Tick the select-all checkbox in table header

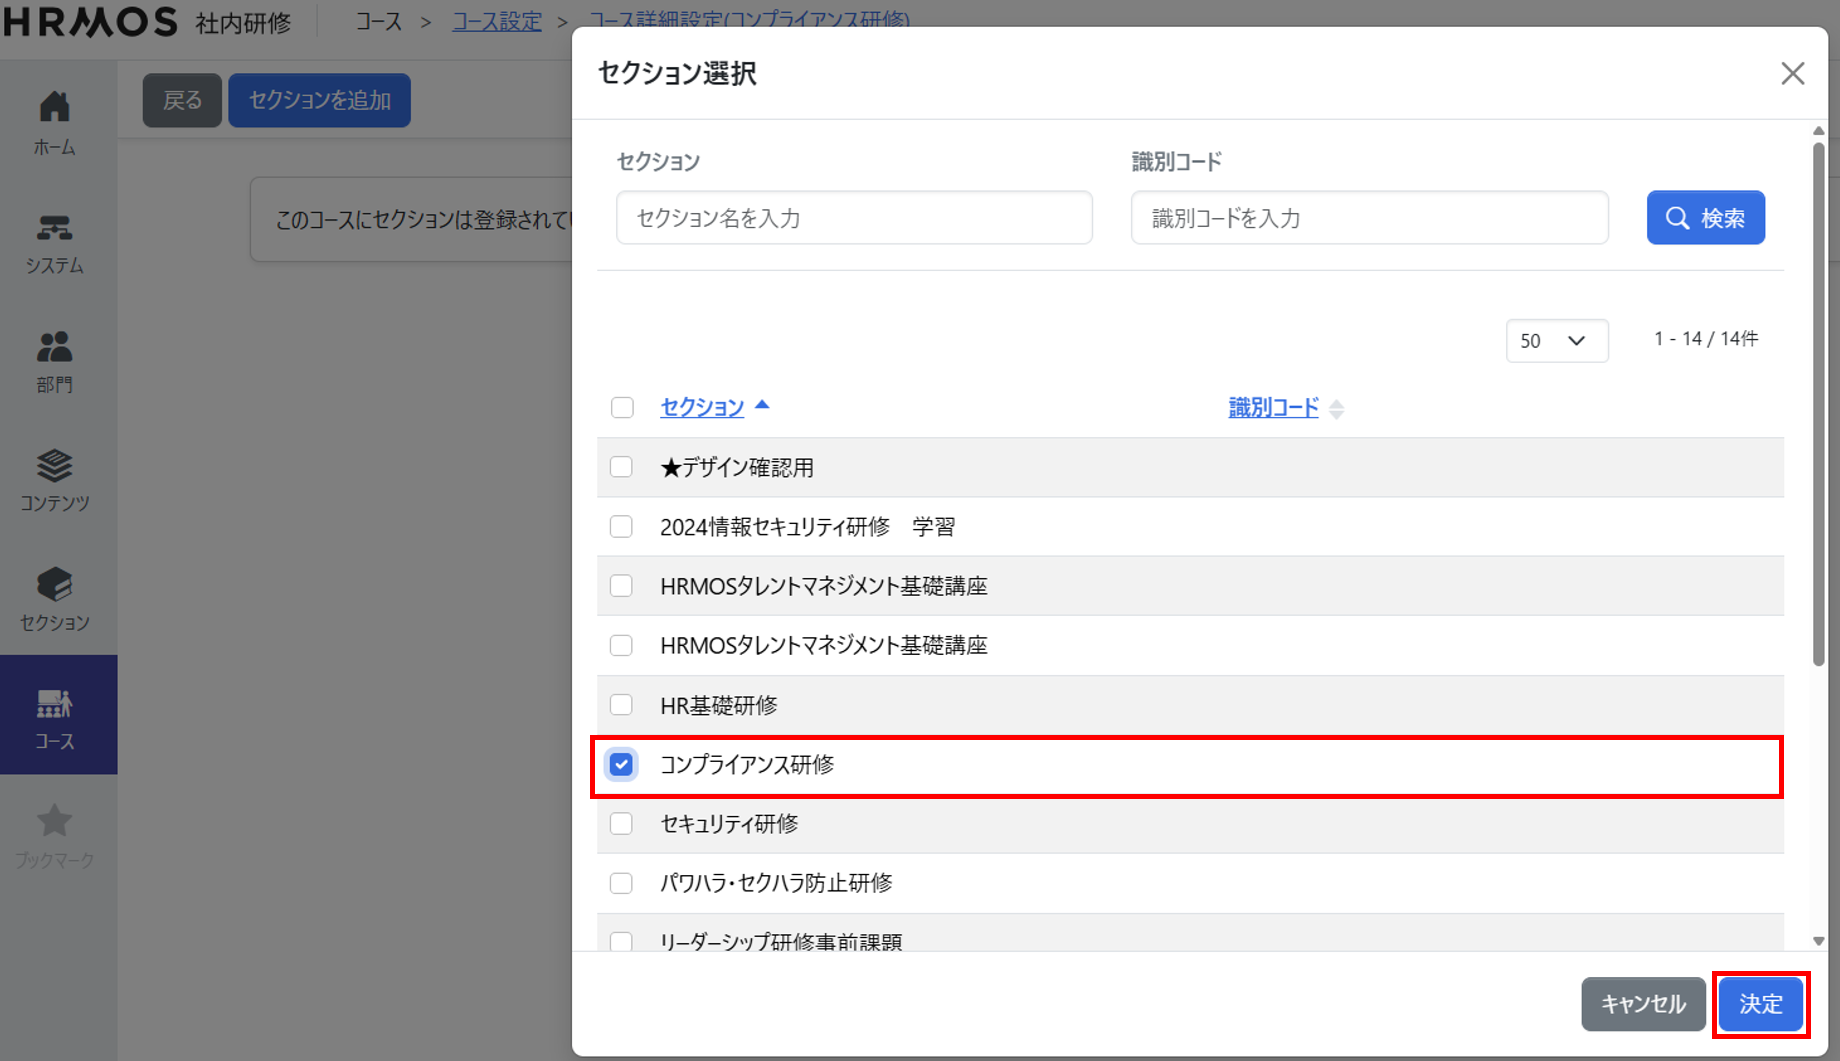coord(622,407)
